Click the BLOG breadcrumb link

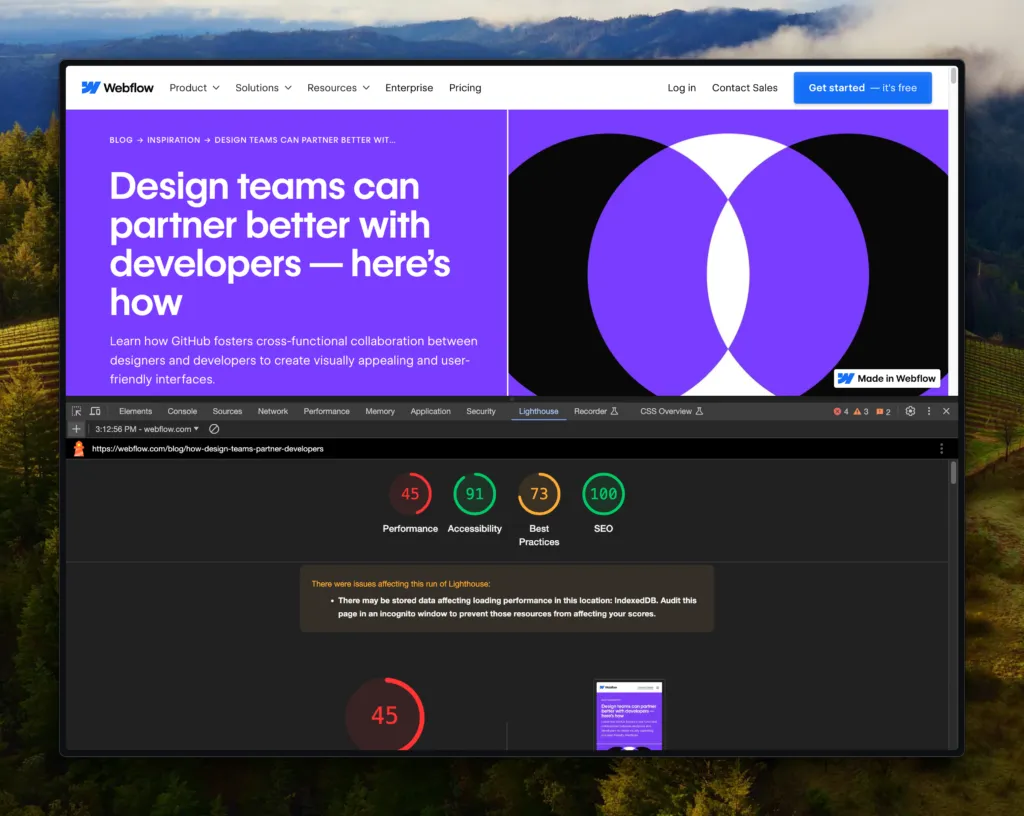click(x=121, y=140)
